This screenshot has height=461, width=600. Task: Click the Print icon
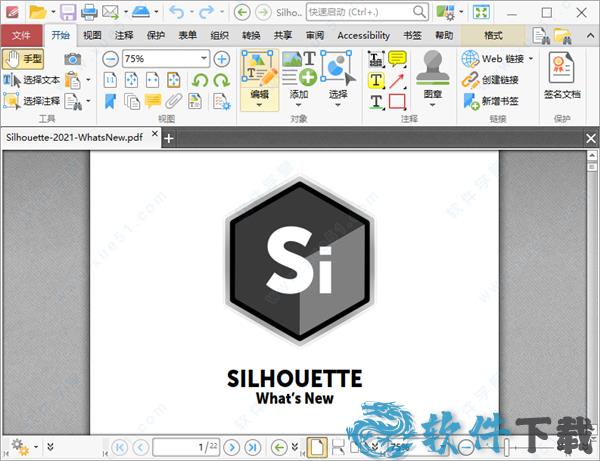tap(89, 12)
